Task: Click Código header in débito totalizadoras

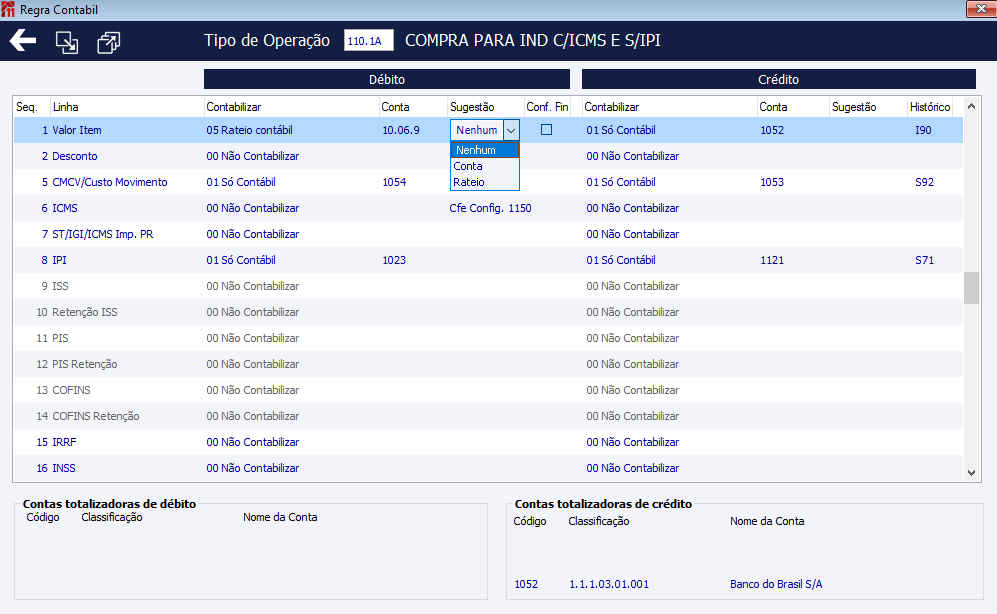Action: tap(43, 517)
